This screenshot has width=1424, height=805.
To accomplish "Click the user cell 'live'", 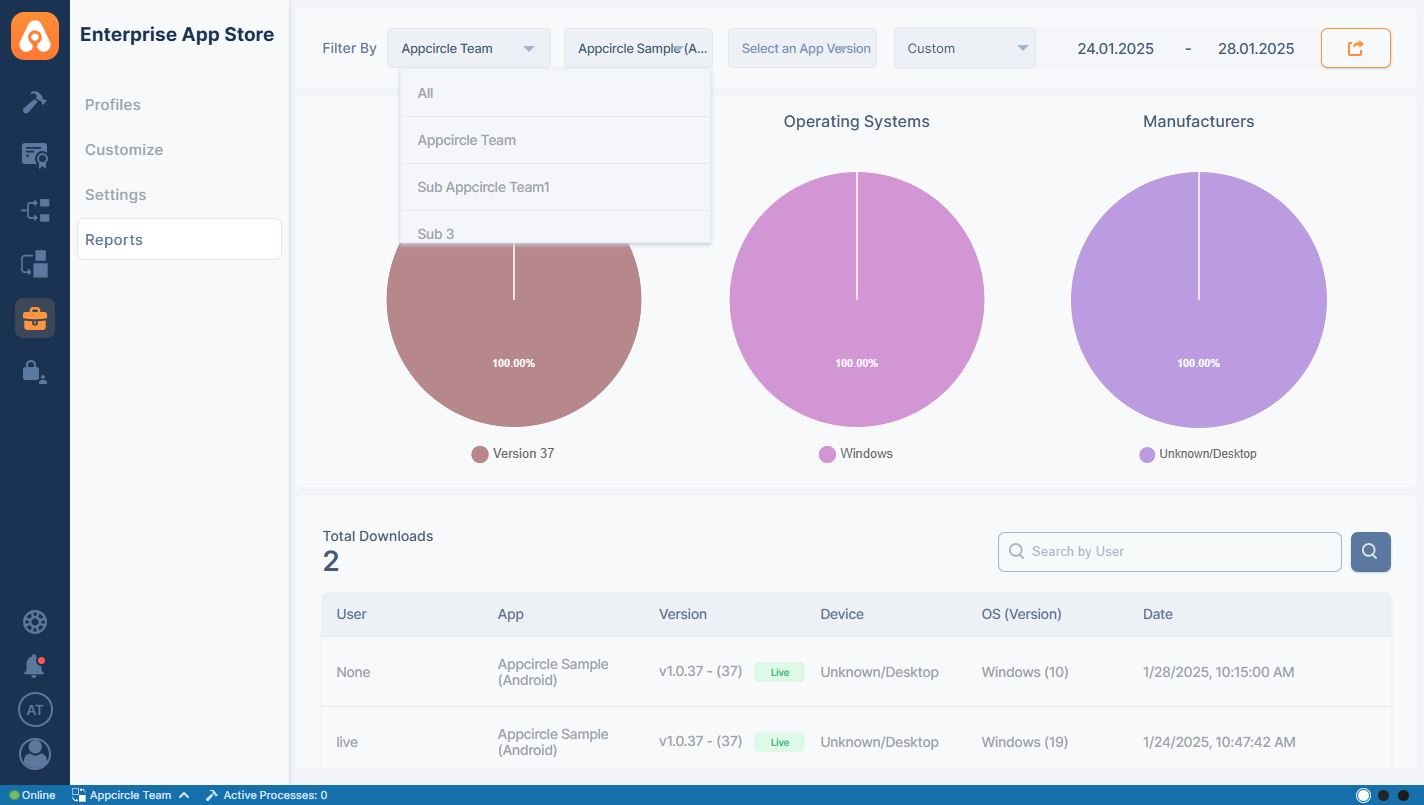I will click(347, 742).
